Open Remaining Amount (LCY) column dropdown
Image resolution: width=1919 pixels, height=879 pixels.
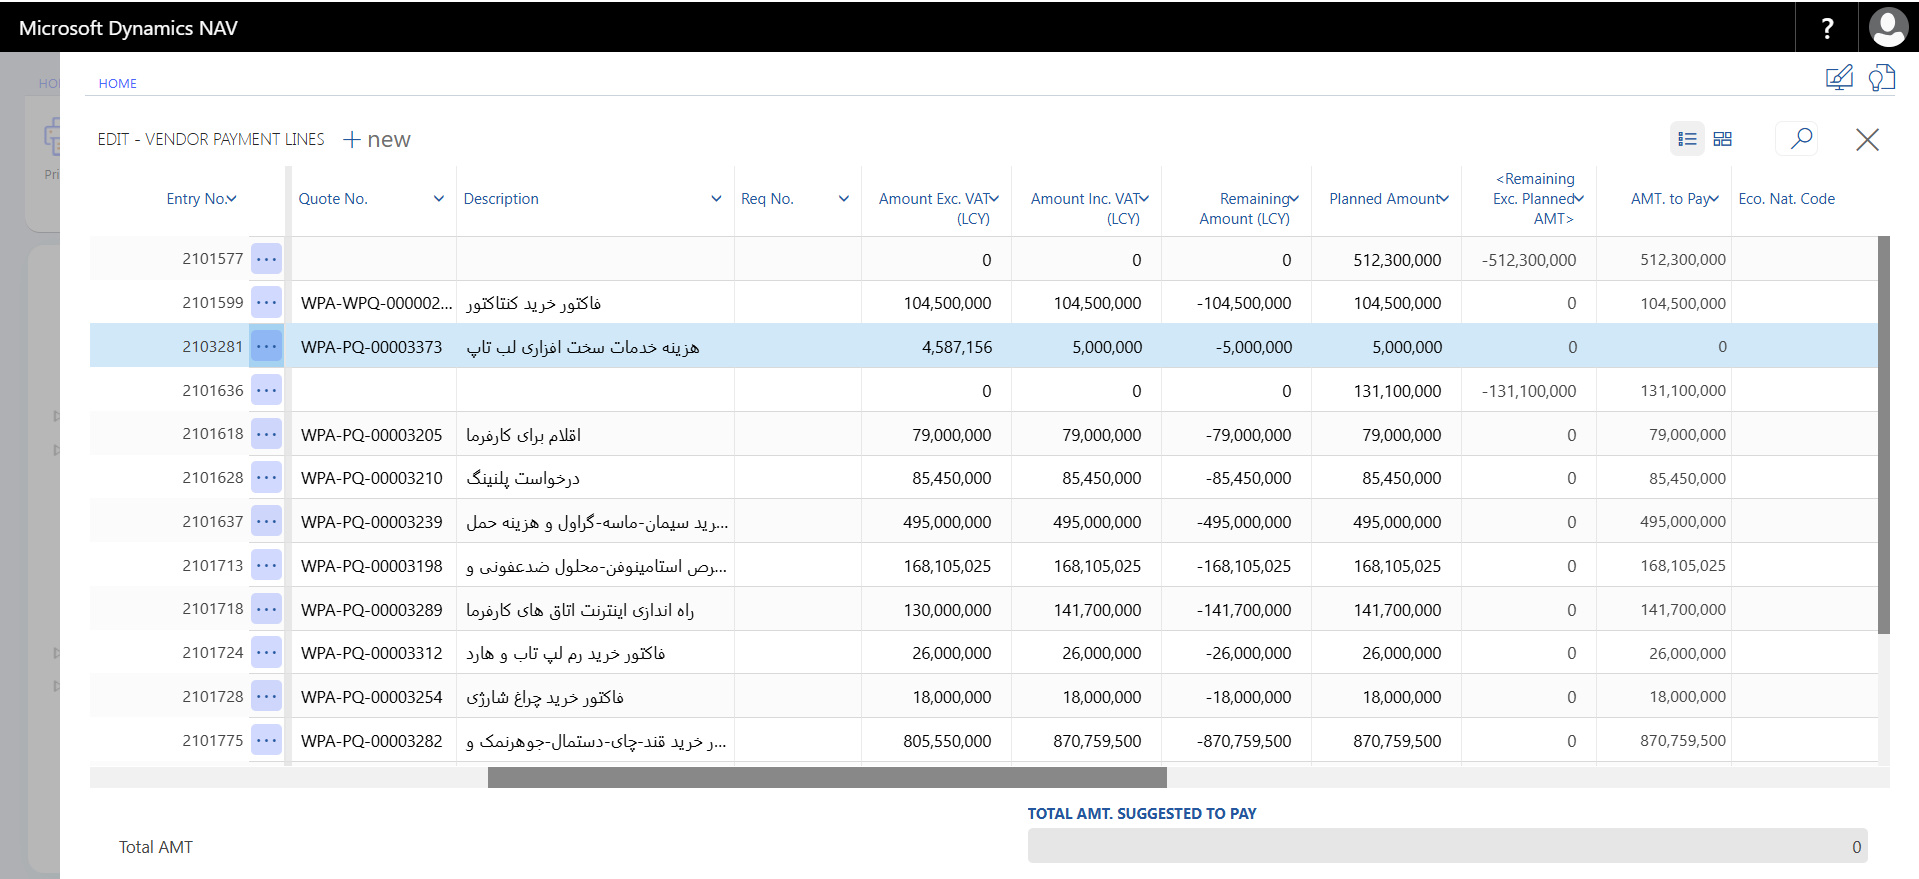tap(1294, 199)
